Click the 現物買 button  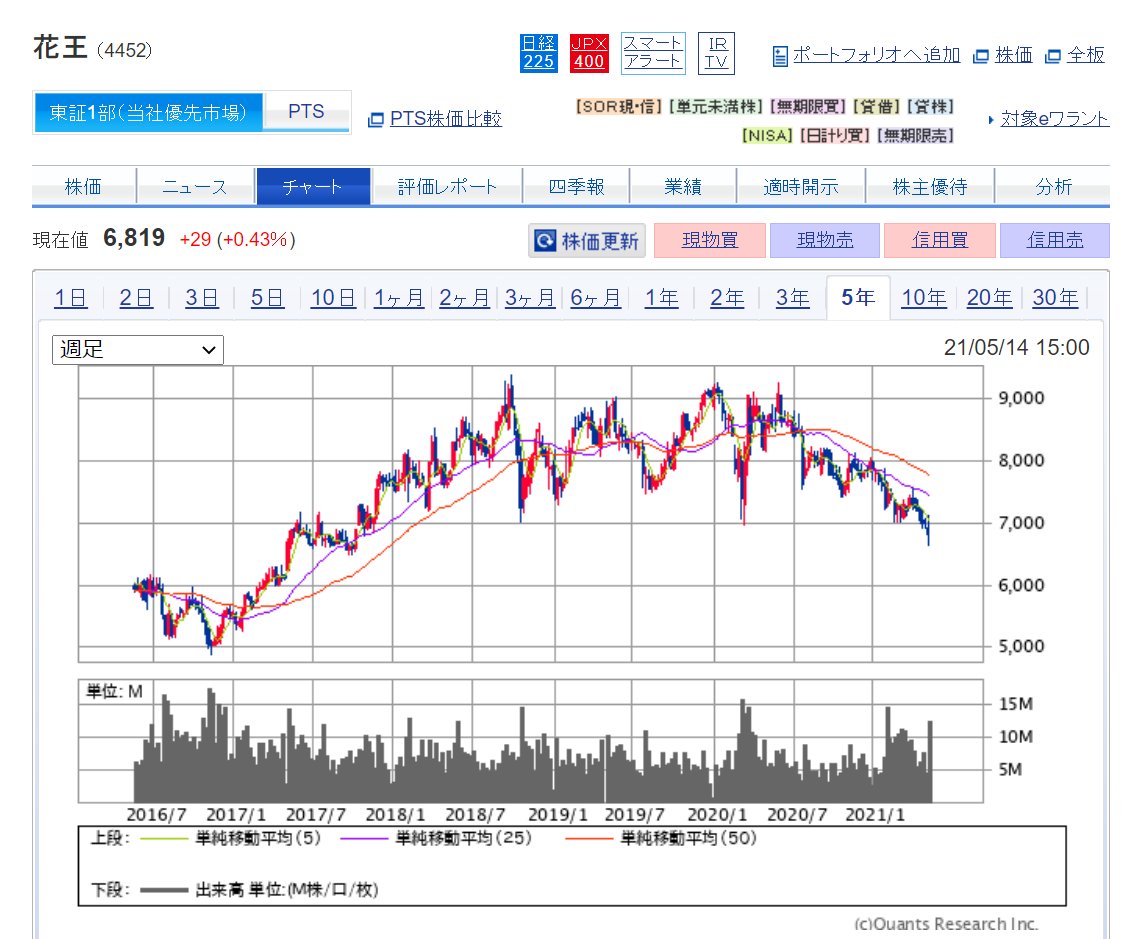710,240
